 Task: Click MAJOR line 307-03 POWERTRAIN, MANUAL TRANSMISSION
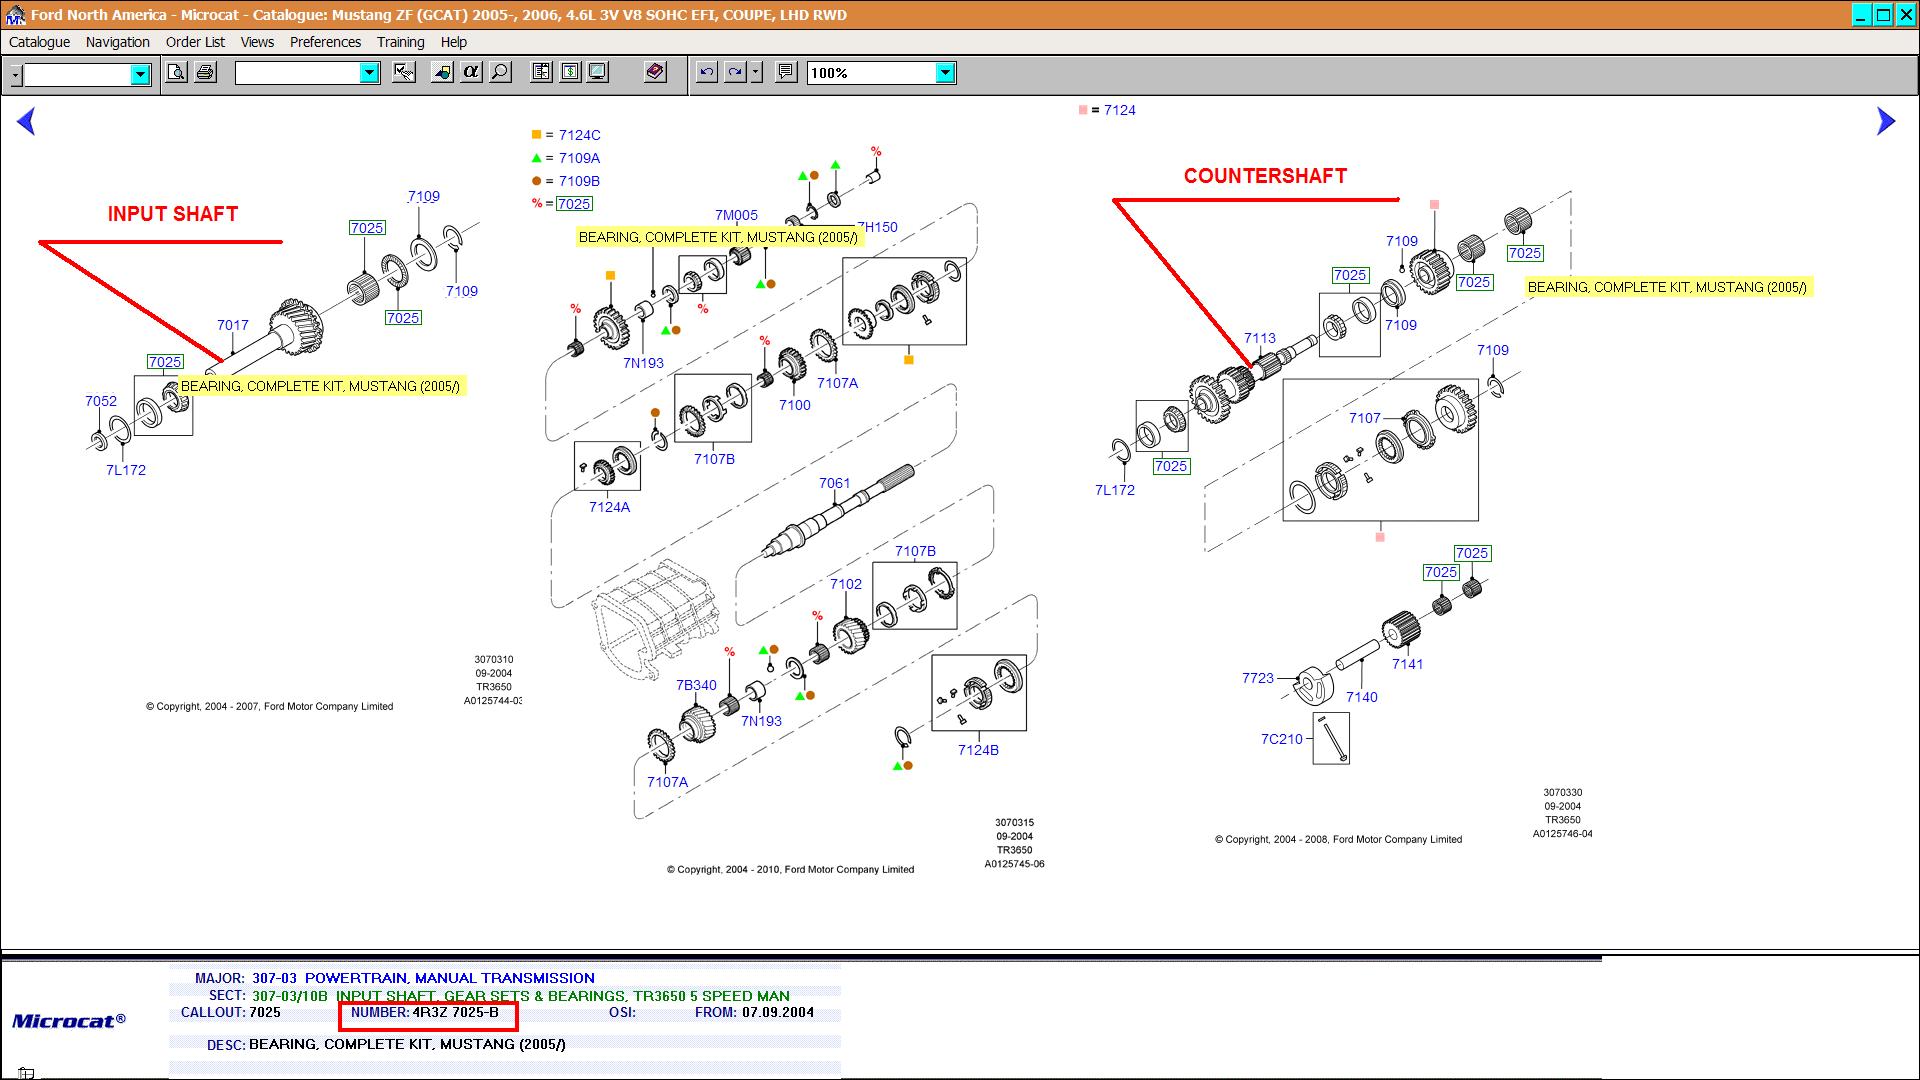point(423,978)
